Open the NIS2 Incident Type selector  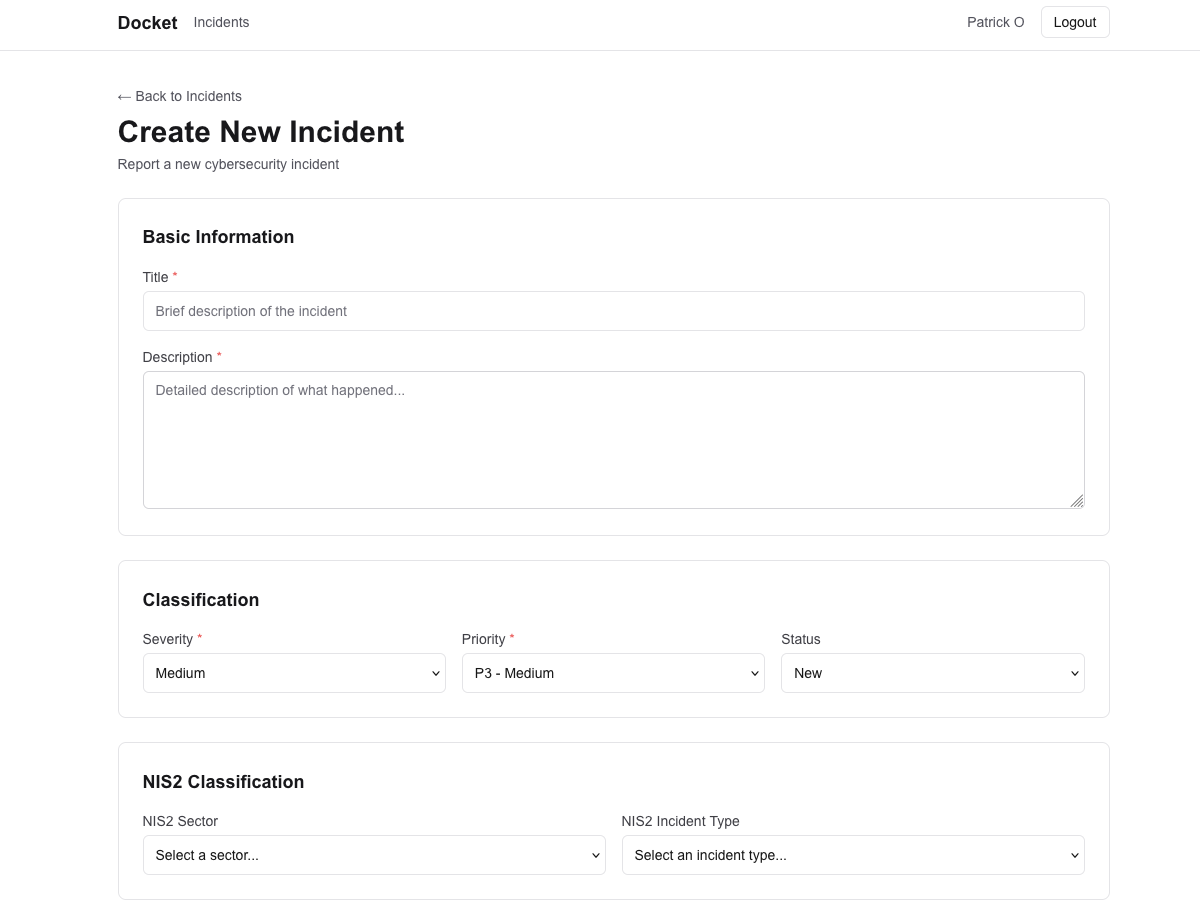(x=853, y=855)
